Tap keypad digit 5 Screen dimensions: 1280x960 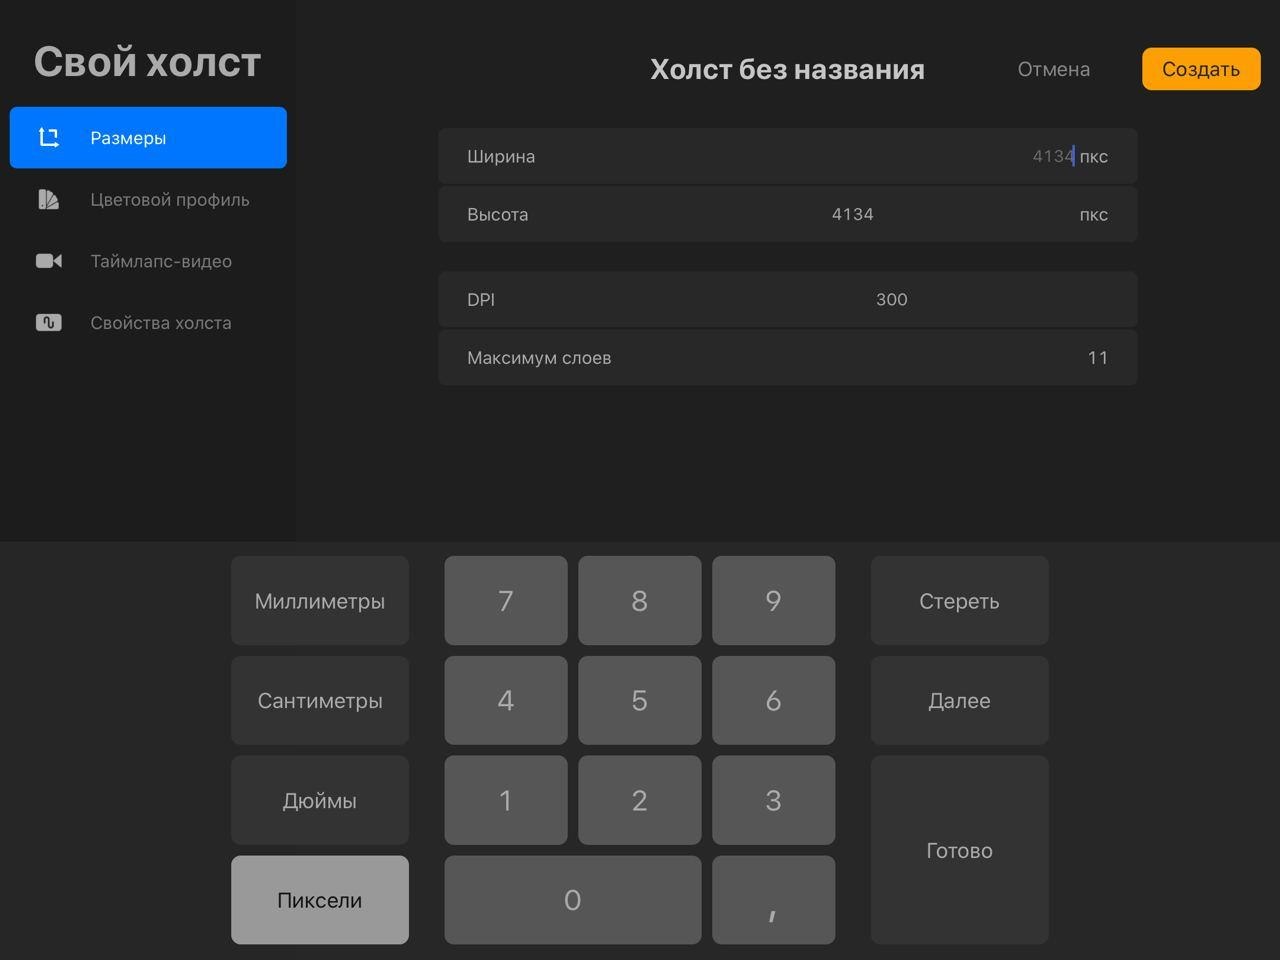coord(640,701)
